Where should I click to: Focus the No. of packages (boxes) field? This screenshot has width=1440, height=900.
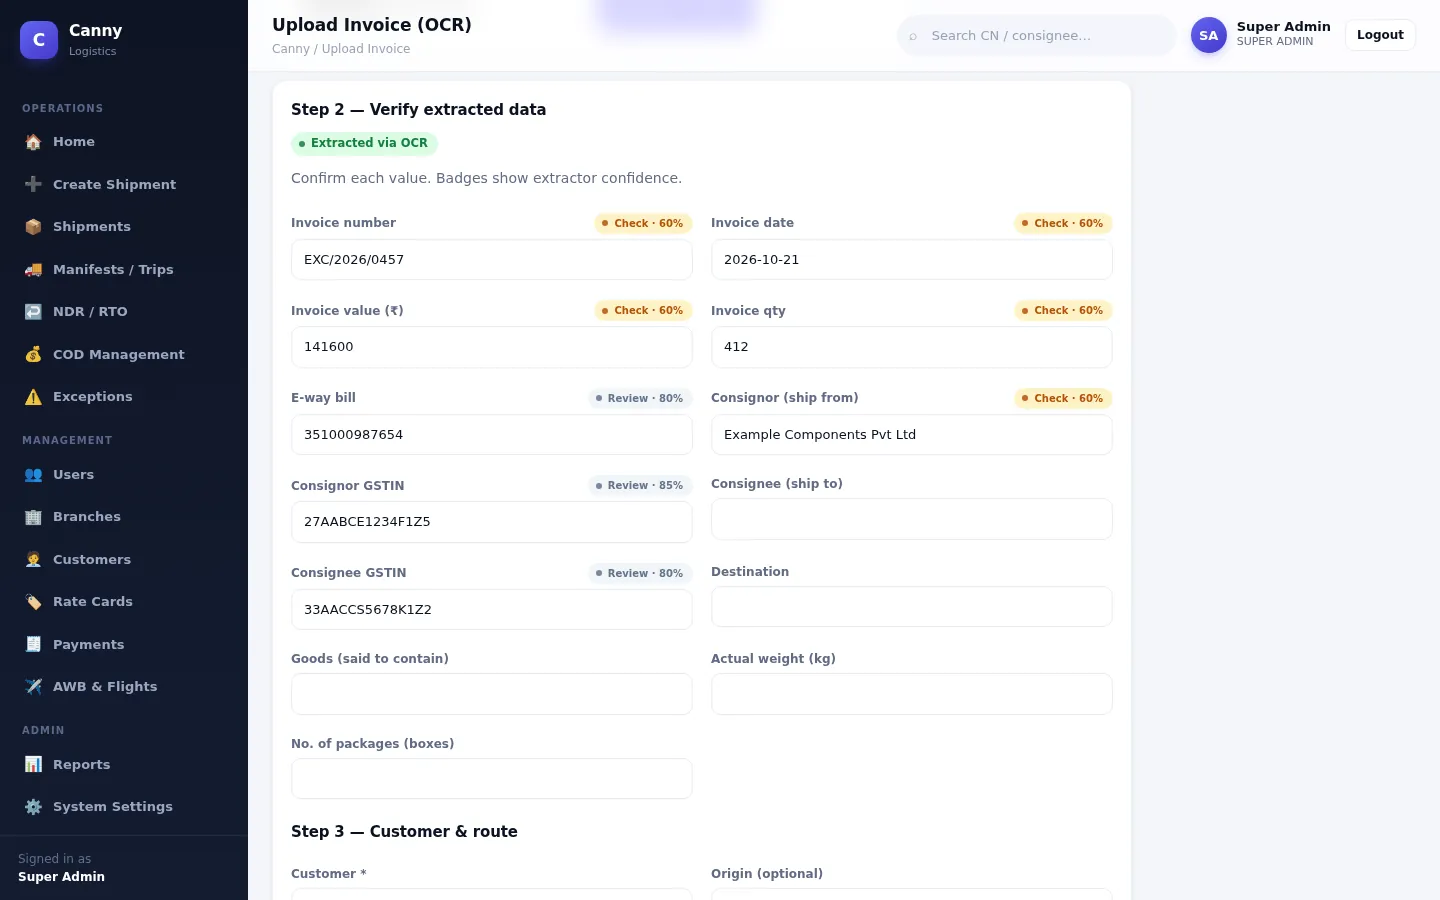tap(492, 779)
